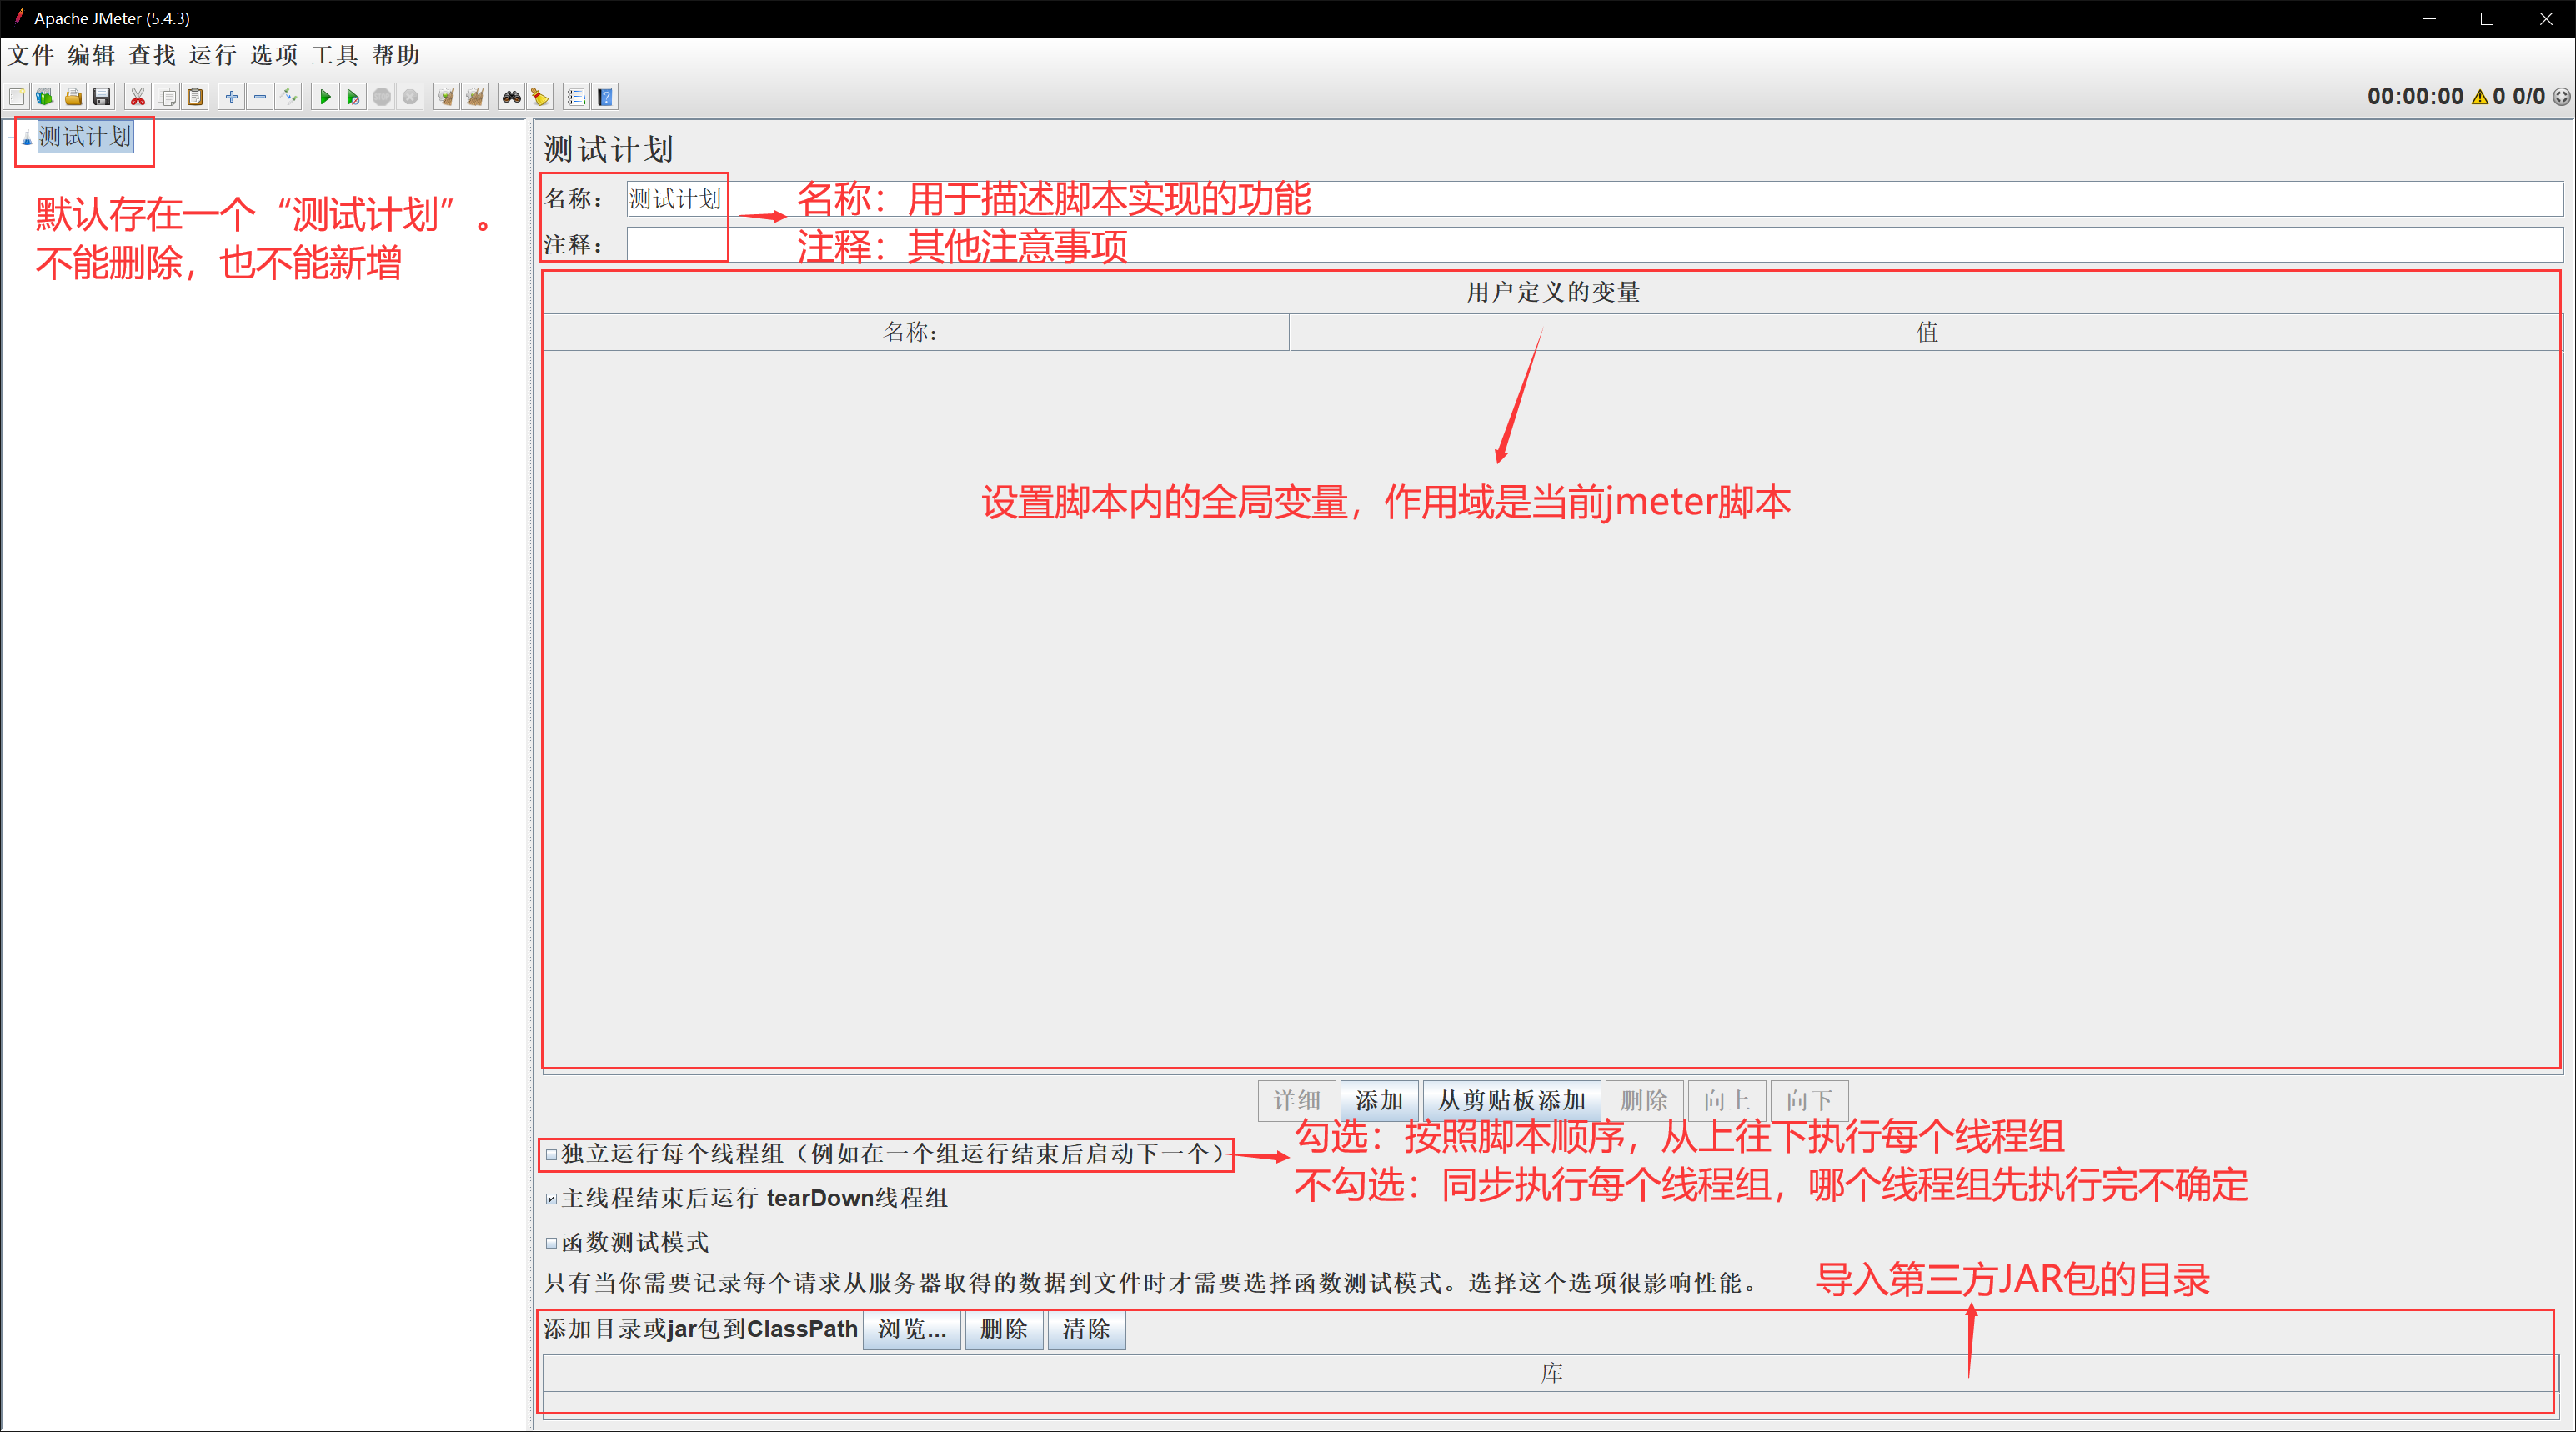Open the 文件 menu
Screen dimensions: 2576x1432
click(x=31, y=55)
